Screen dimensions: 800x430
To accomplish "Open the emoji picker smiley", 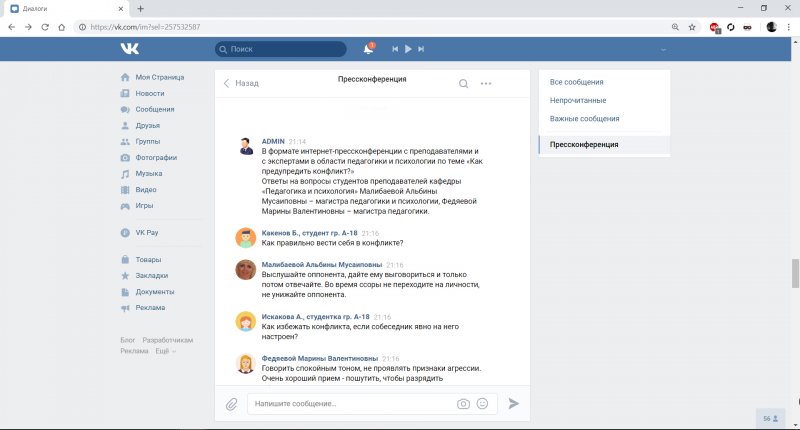I will coord(482,404).
